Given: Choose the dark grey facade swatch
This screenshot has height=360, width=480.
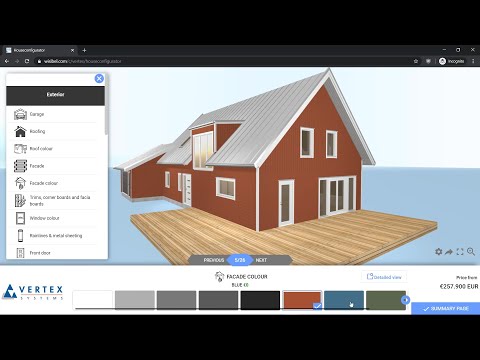Looking at the screenshot, I should pyautogui.click(x=219, y=300).
